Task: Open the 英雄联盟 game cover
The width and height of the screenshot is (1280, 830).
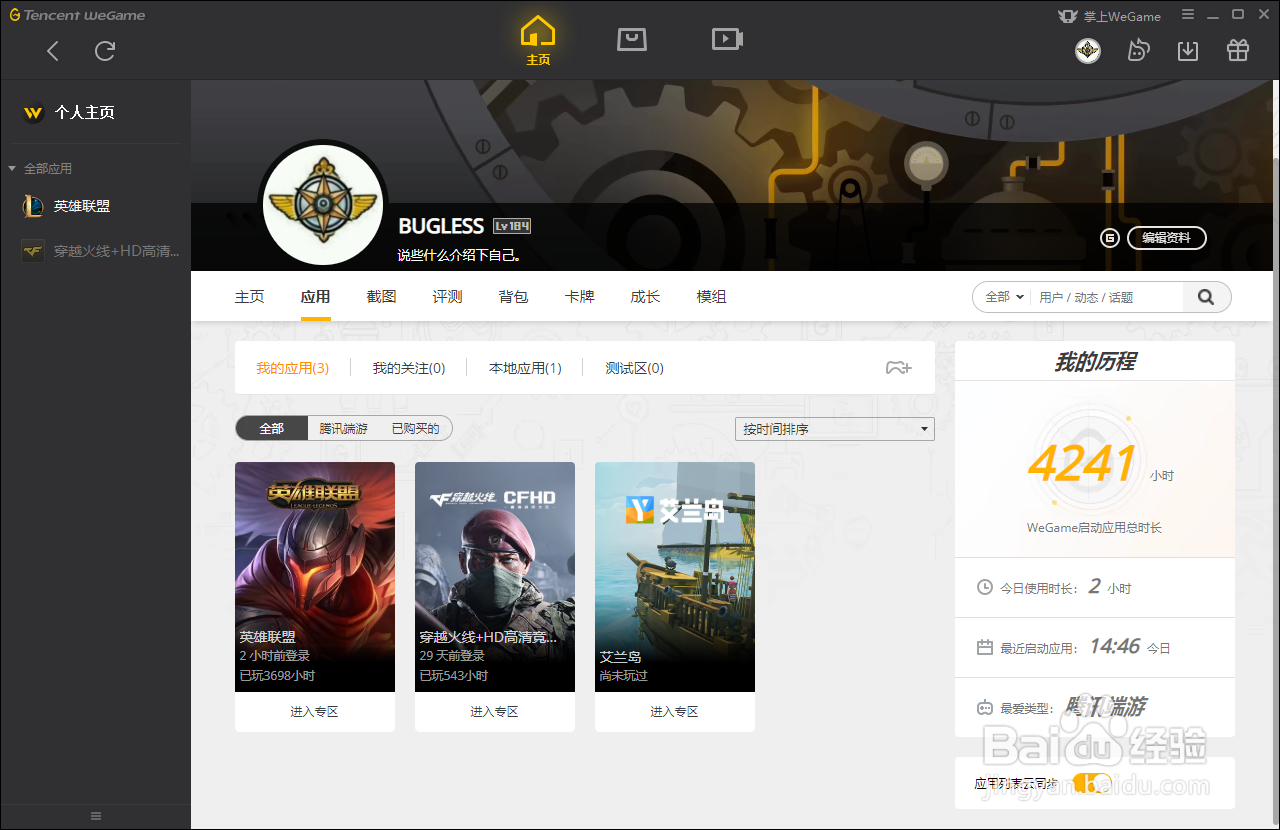Action: pyautogui.click(x=315, y=577)
